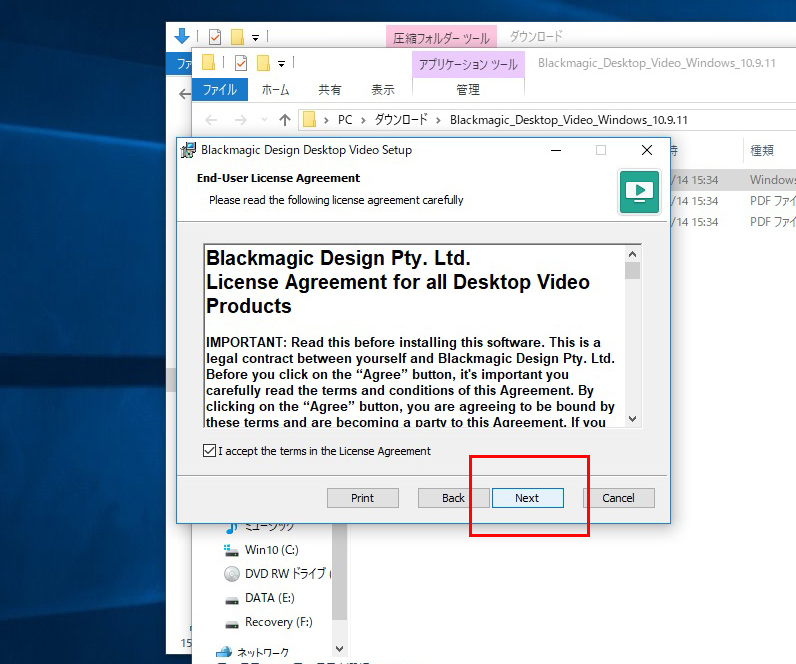
Task: Click the ダウンロード title of the back window
Action: tap(536, 36)
